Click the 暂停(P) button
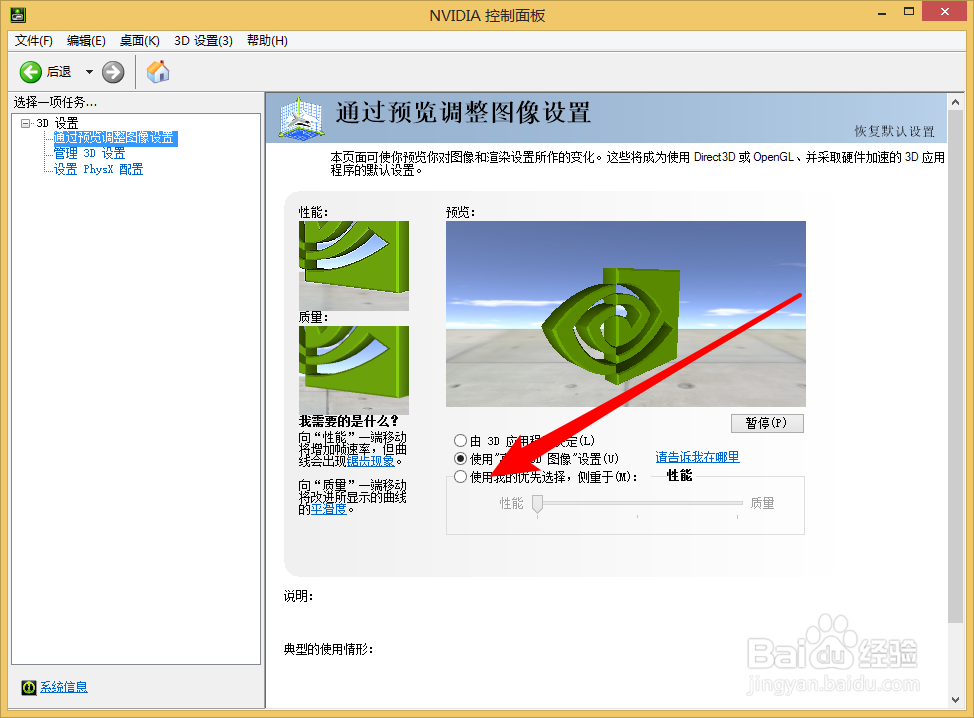 (x=767, y=423)
